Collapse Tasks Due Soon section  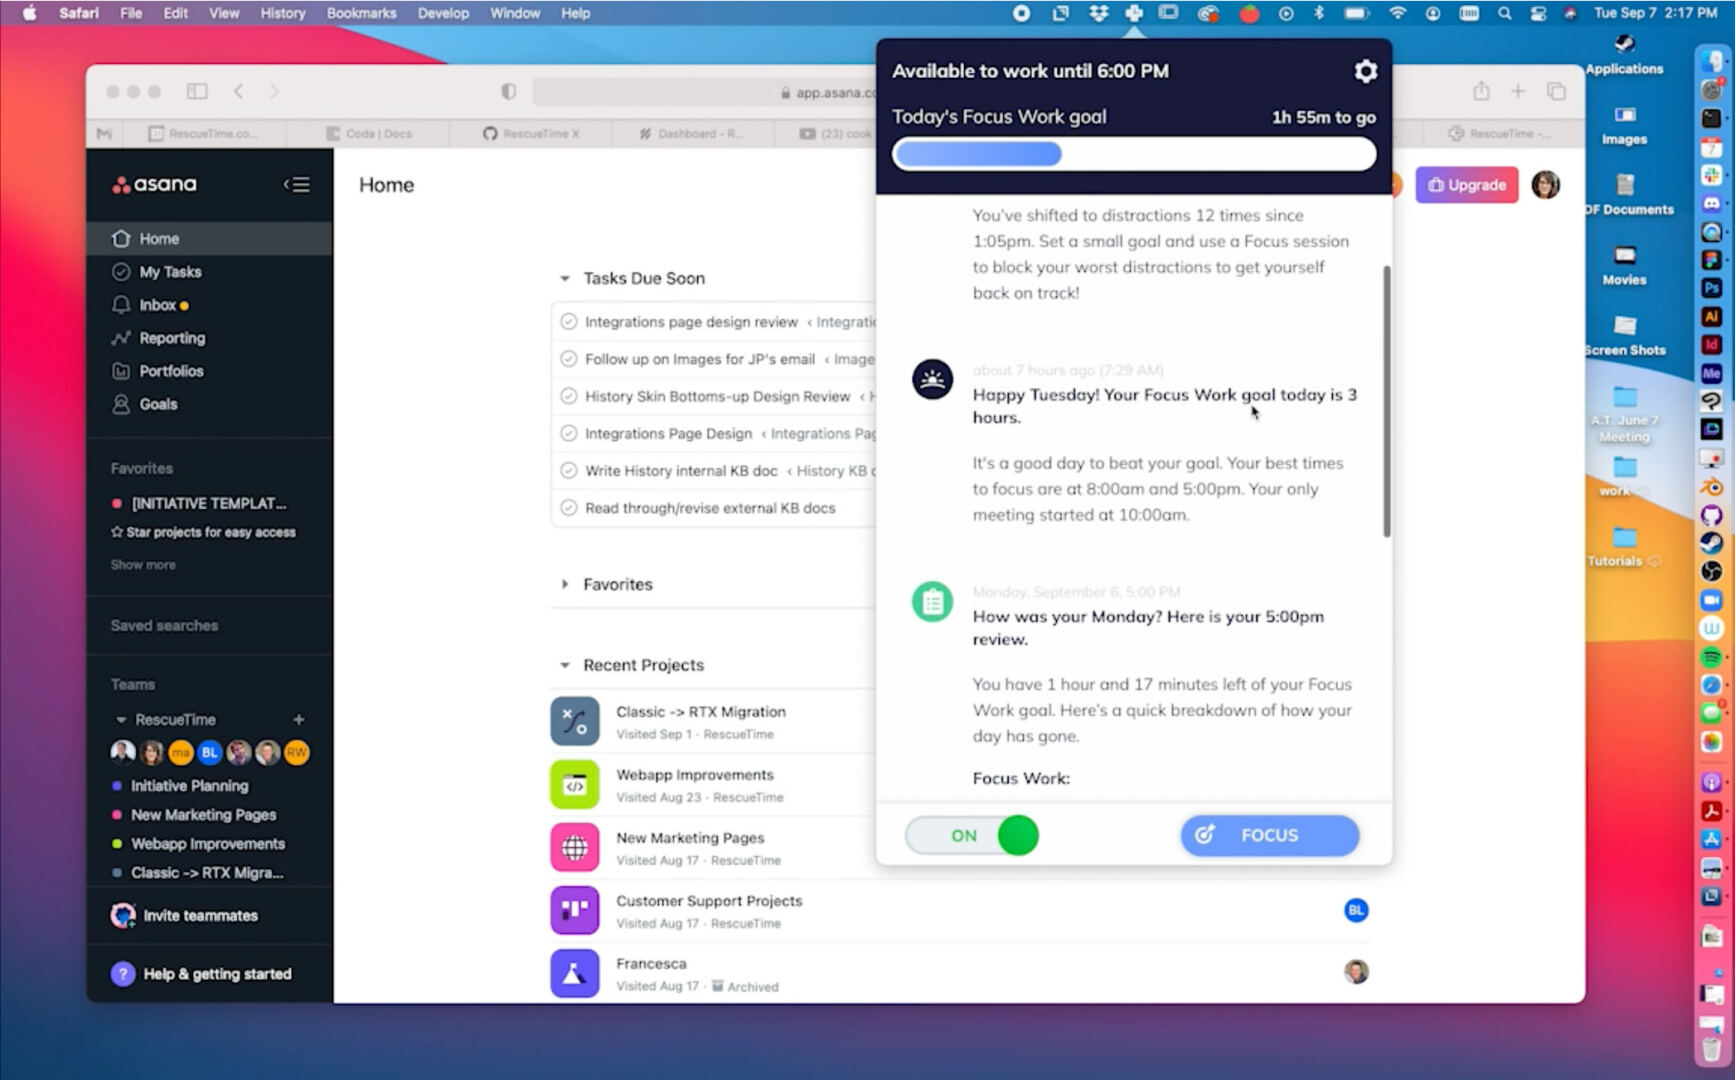(564, 279)
